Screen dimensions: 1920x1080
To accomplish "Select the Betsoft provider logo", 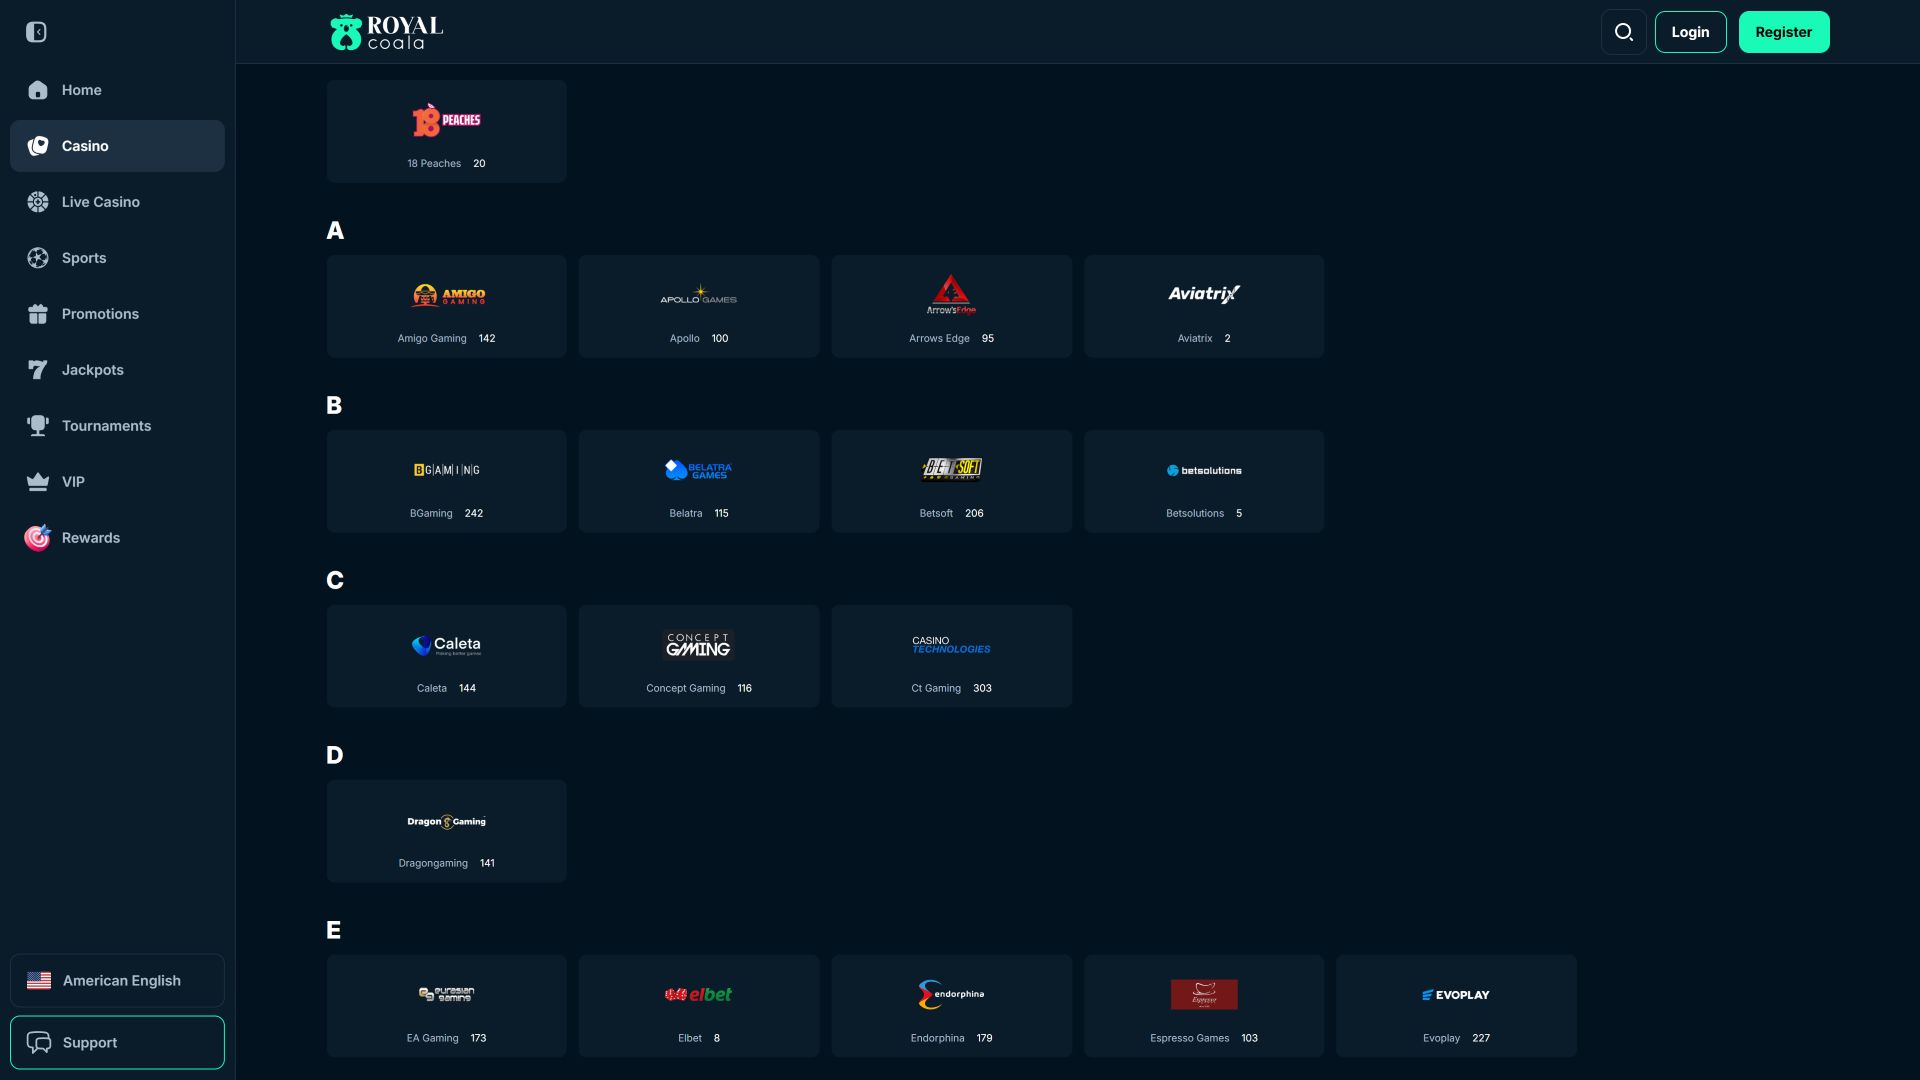I will pyautogui.click(x=951, y=469).
